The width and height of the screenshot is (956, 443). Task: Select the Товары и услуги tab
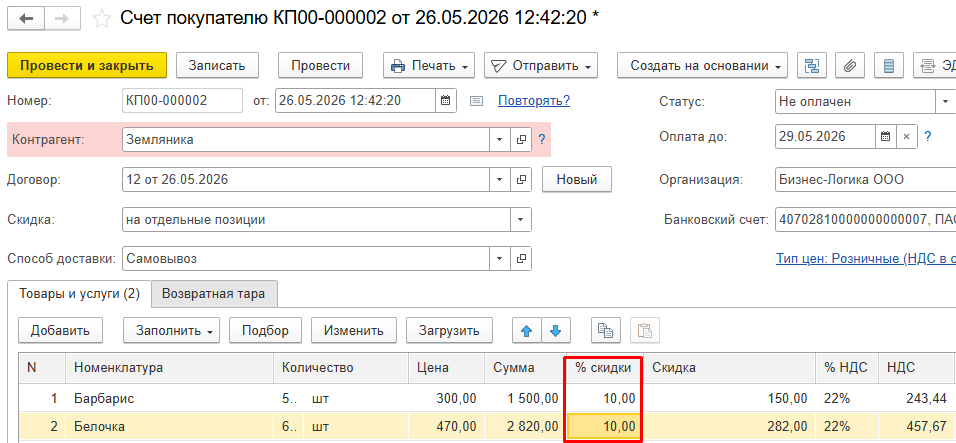click(x=79, y=294)
